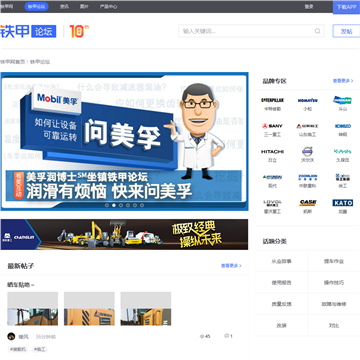Click the 铁甲论坛 site logo
The image size is (360, 360).
28,31
